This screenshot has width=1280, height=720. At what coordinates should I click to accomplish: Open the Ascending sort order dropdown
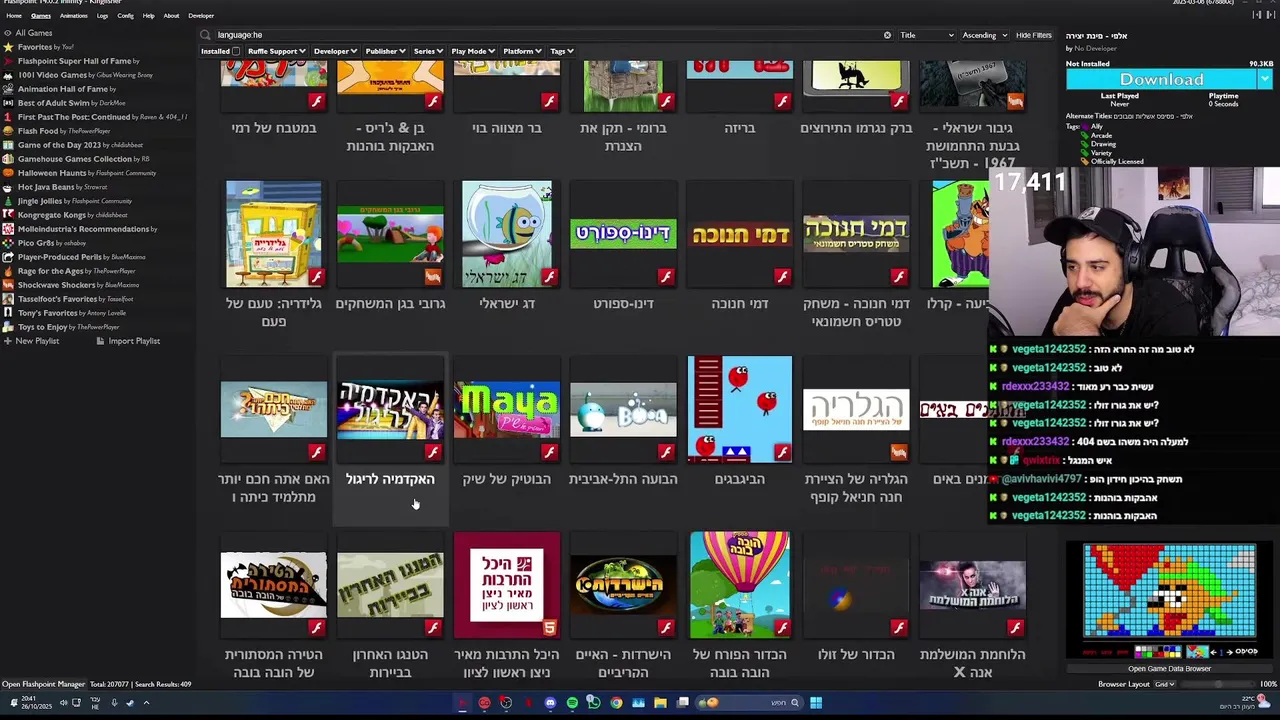coord(984,35)
